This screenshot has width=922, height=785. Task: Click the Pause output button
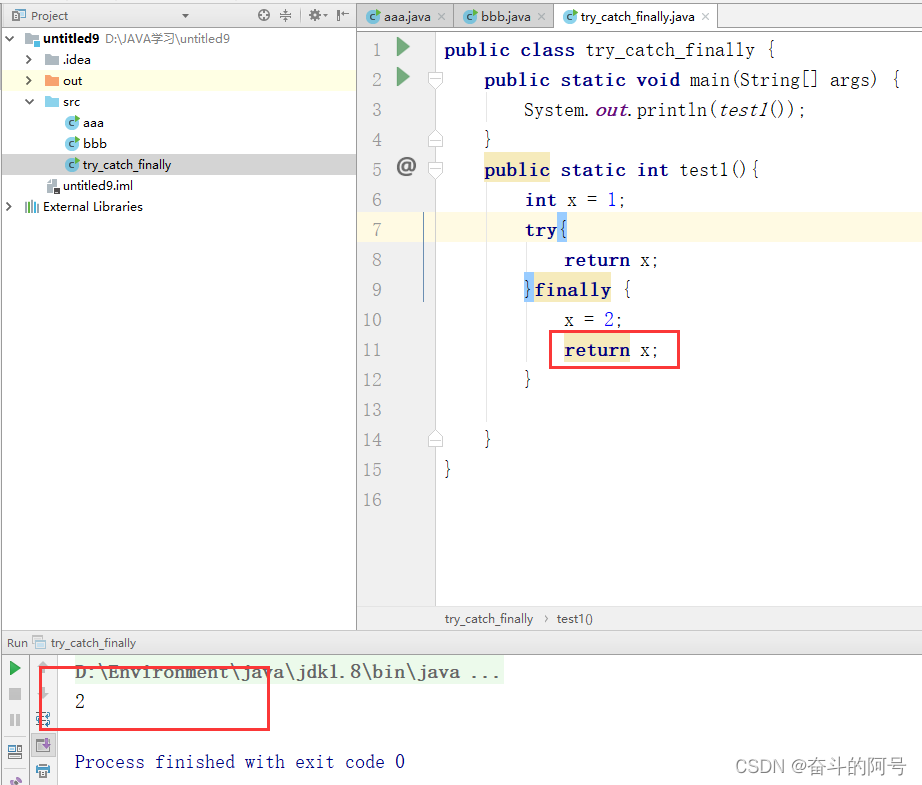(x=15, y=720)
